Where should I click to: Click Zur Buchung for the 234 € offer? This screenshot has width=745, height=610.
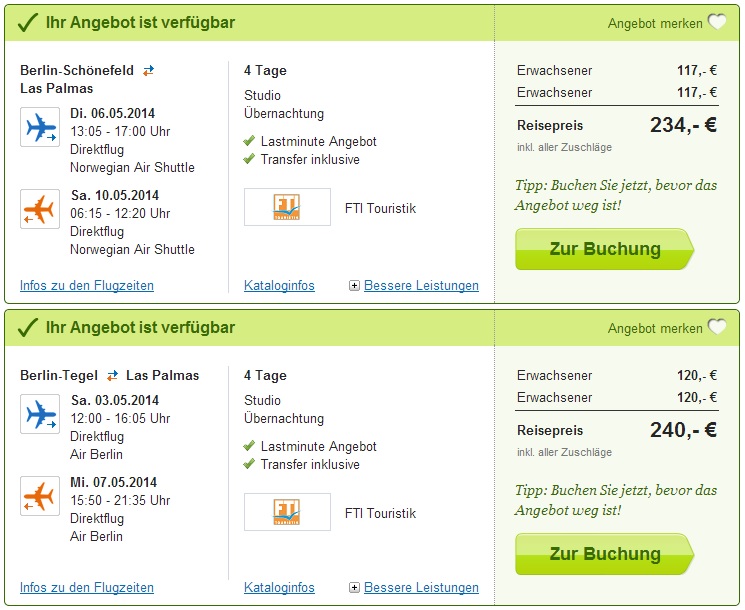(604, 249)
